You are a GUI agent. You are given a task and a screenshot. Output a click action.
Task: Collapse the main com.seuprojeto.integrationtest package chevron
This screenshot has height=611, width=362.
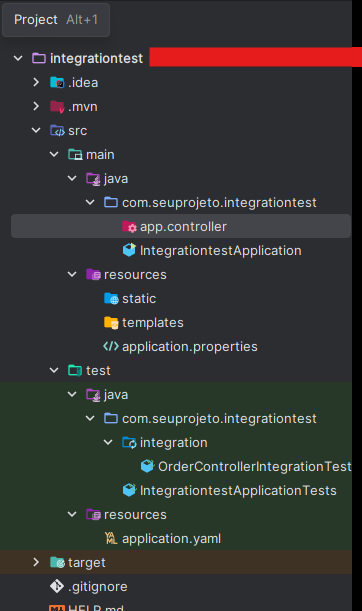tap(90, 203)
